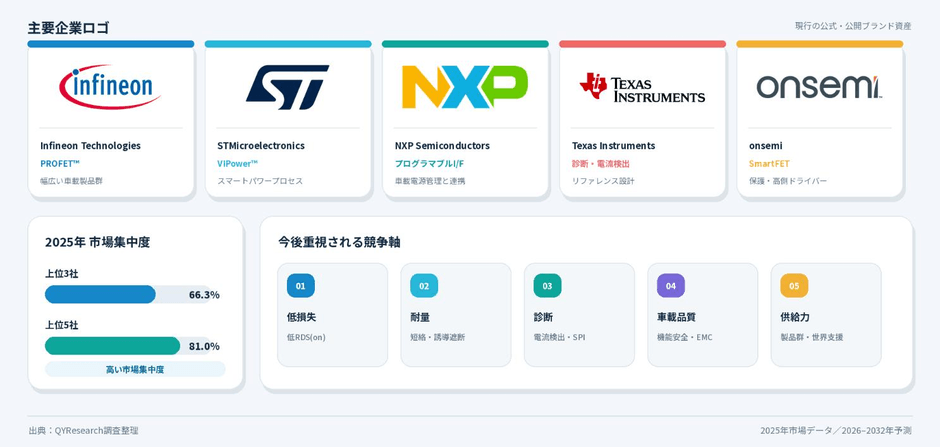Screen dimensions: 940x447
Task: Select the 03 number badge
Action: (547, 286)
